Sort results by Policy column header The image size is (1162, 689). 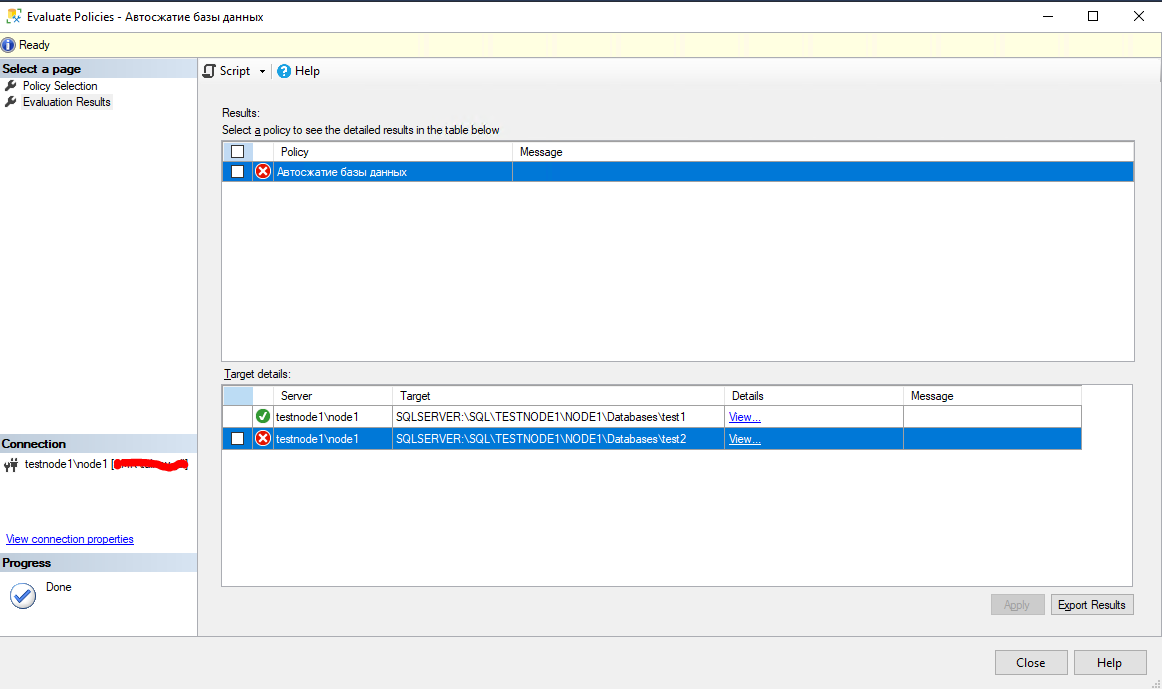point(393,151)
